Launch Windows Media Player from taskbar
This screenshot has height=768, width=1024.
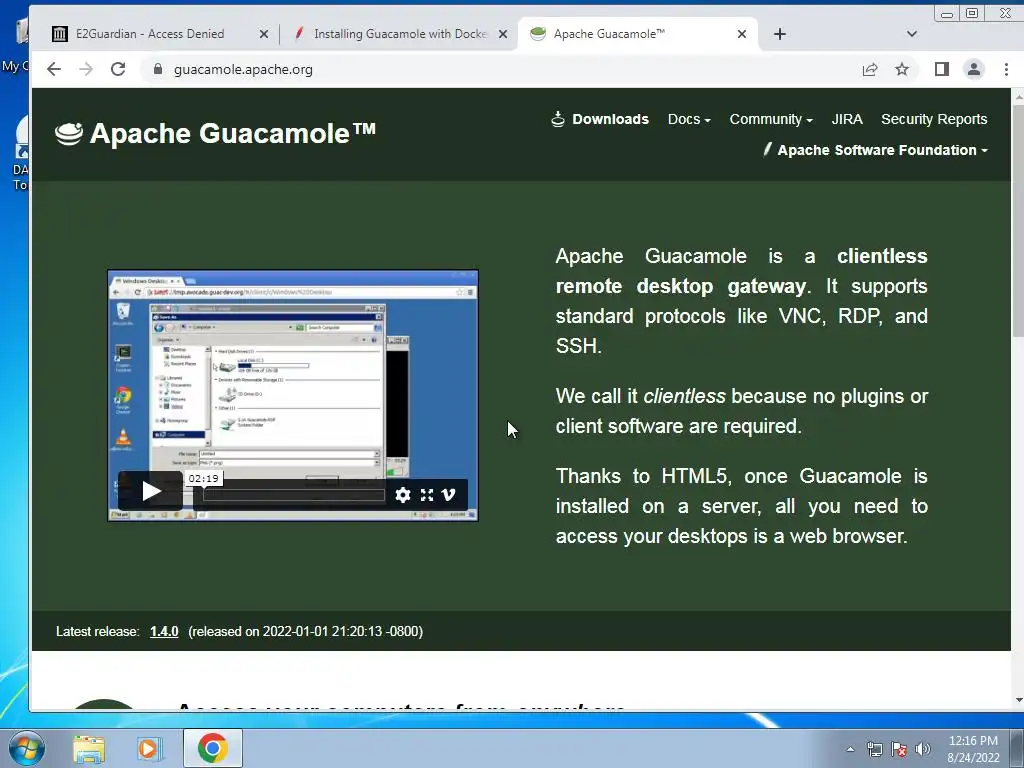pos(148,748)
